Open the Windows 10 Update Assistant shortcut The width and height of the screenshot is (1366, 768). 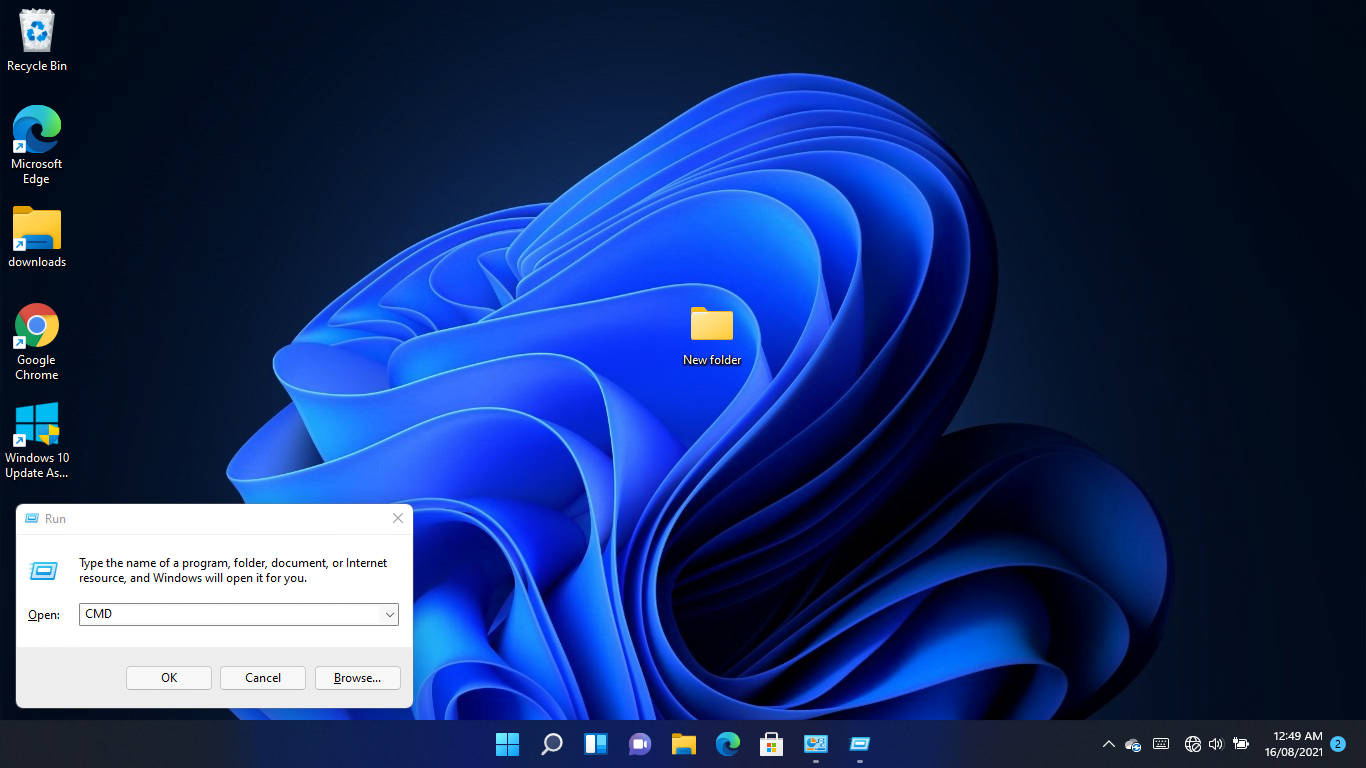pyautogui.click(x=36, y=424)
